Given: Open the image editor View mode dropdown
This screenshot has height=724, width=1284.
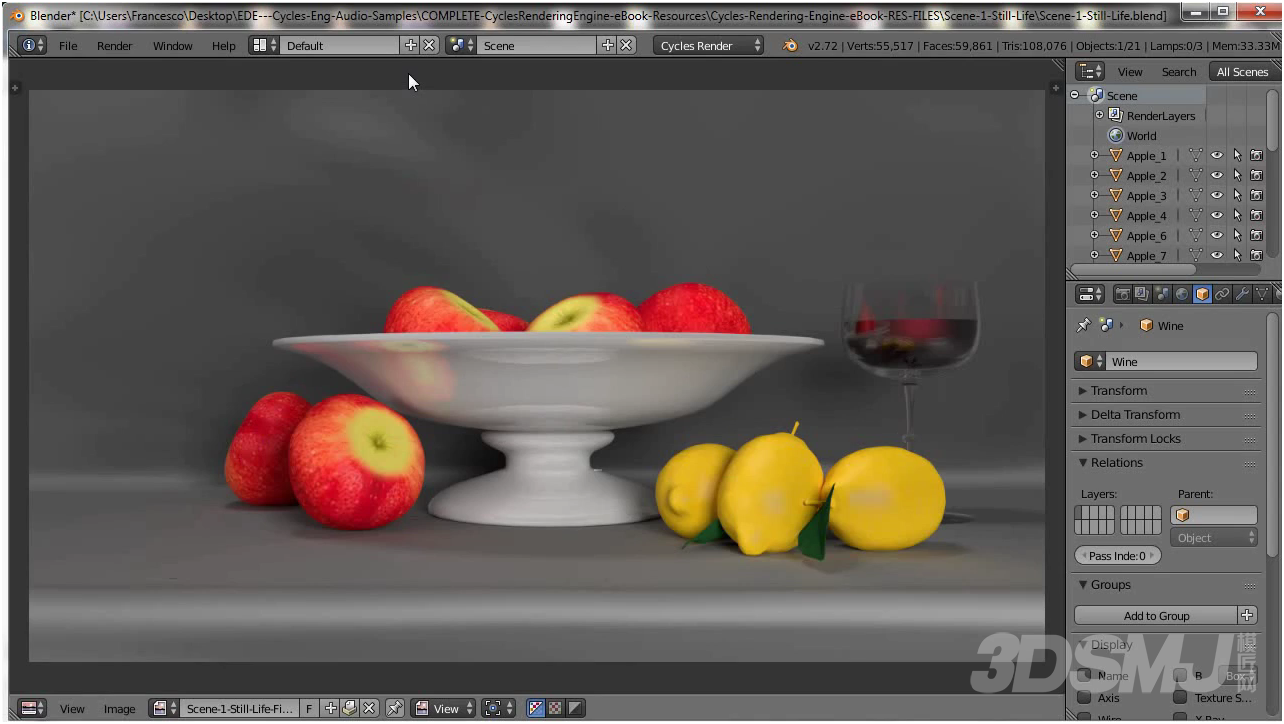Looking at the screenshot, I should point(445,708).
